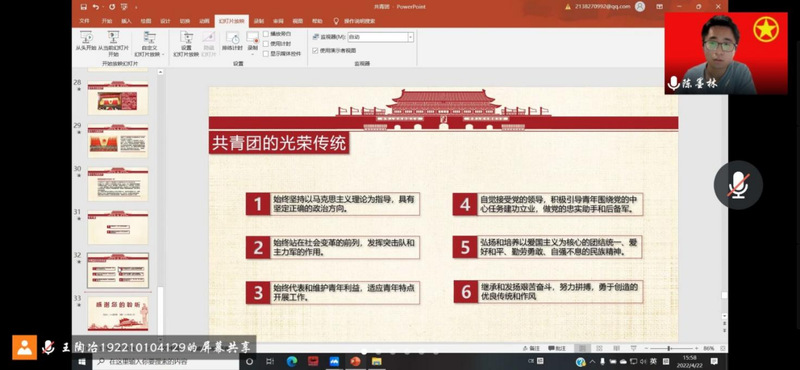Screen dimensions: 800x370
Task: Switch to Reading view in status bar
Action: [616, 348]
